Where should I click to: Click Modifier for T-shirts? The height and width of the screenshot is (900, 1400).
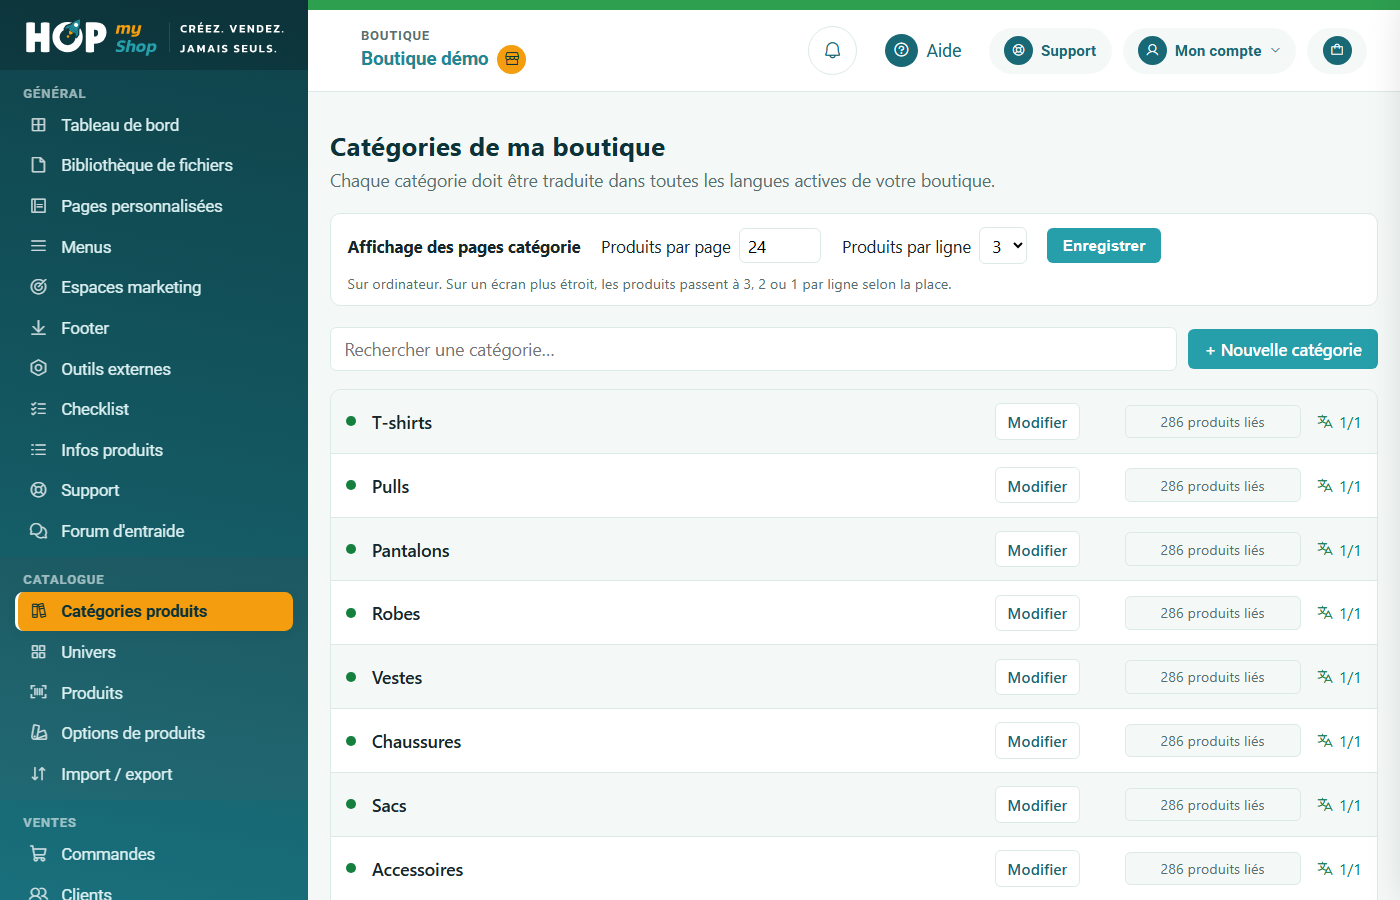pyautogui.click(x=1037, y=422)
